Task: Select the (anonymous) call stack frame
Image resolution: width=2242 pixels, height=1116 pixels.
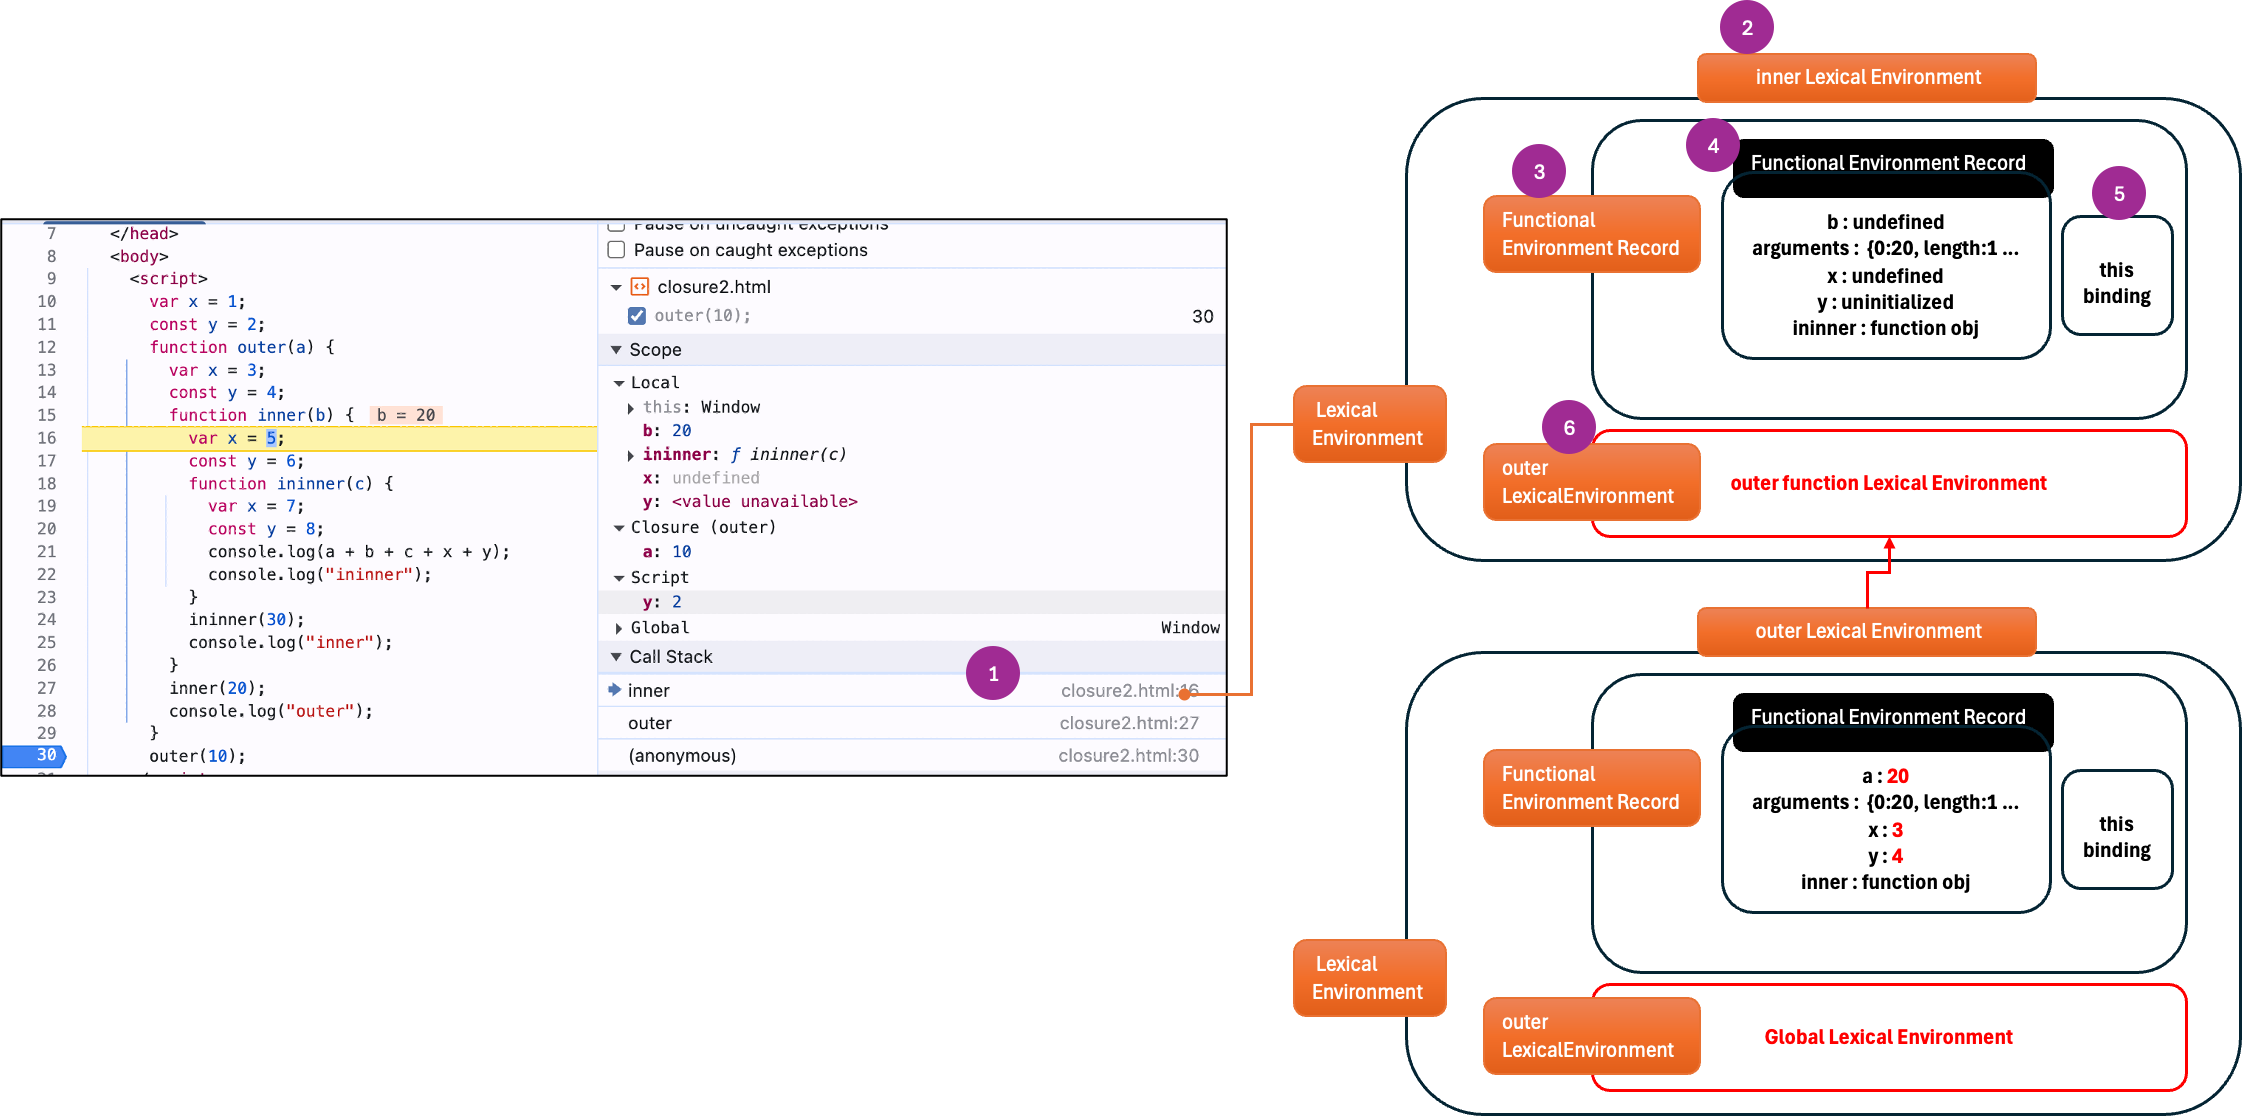Action: coord(682,756)
